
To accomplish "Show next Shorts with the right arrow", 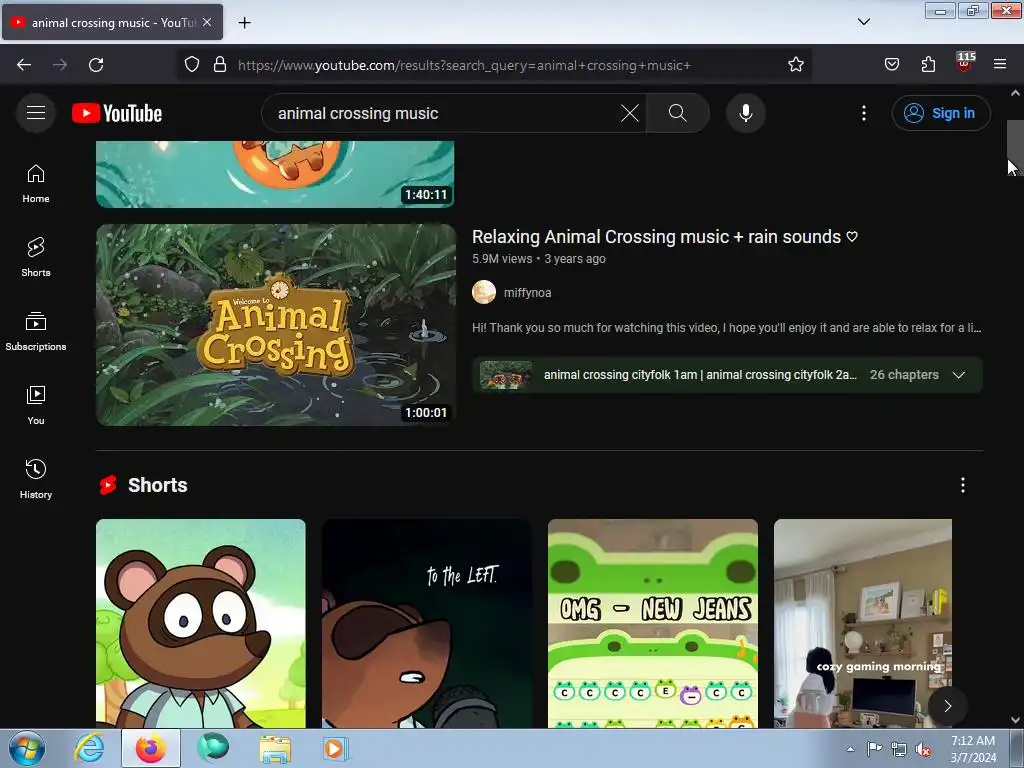I will click(x=948, y=705).
